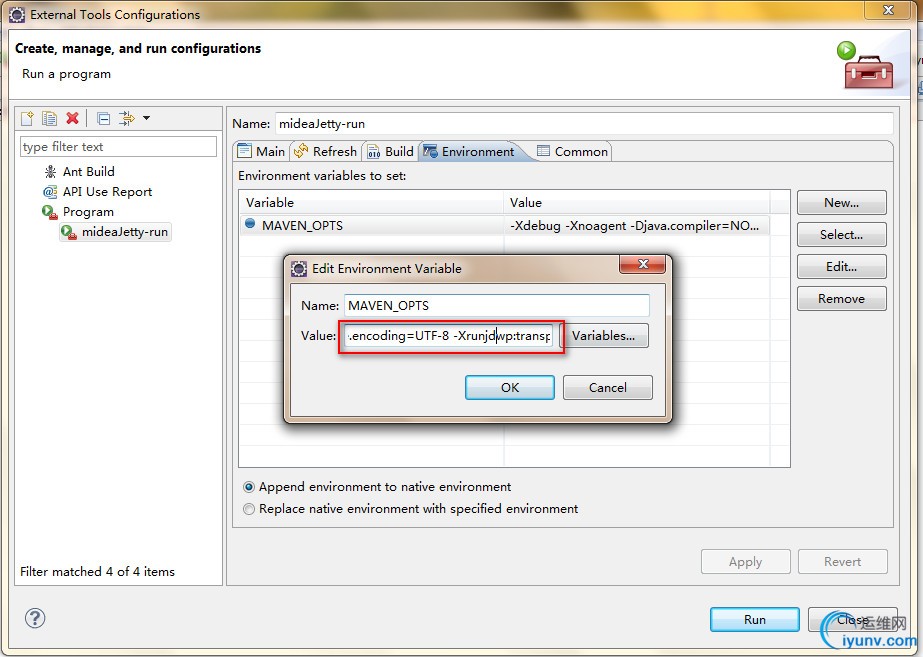Click the API Use Report icon
Viewport: 923px width, 657px height.
click(x=50, y=192)
